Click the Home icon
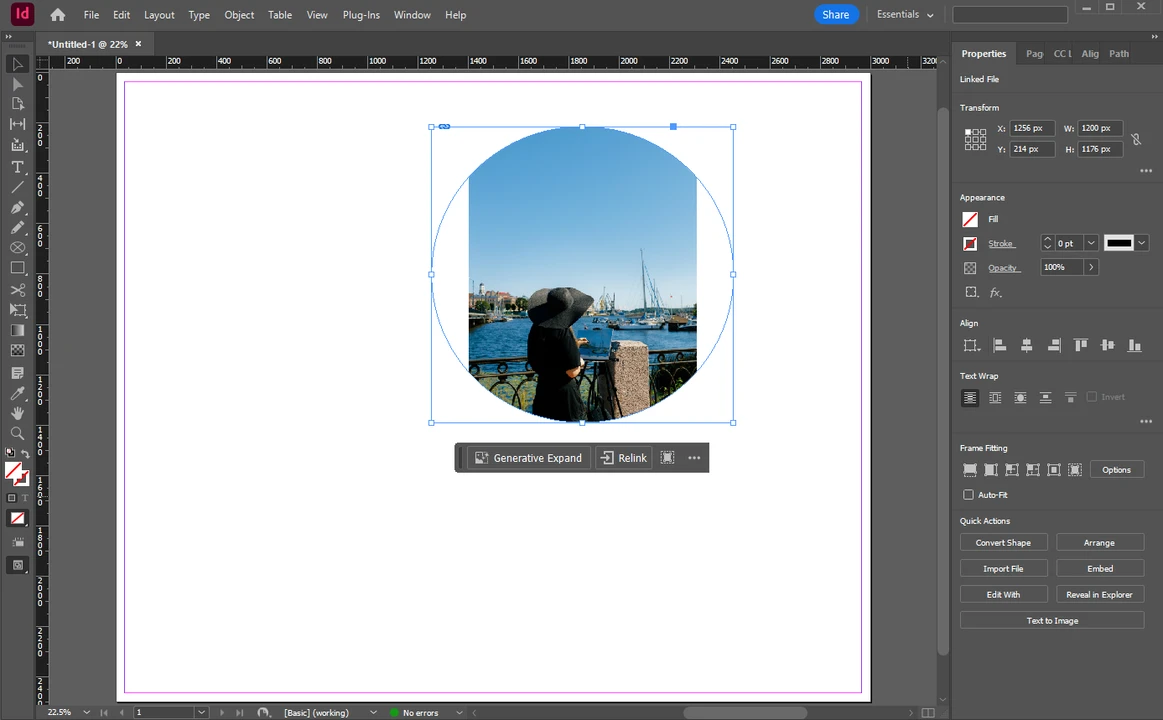Viewport: 1163px width, 720px height. coord(58,15)
